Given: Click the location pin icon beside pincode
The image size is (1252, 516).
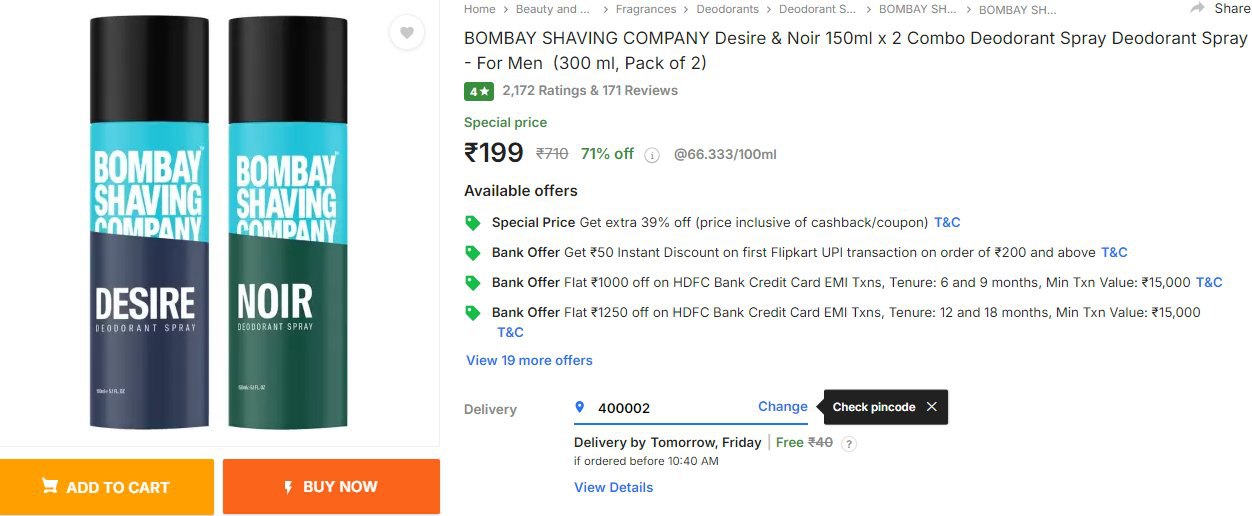Looking at the screenshot, I should [x=579, y=407].
